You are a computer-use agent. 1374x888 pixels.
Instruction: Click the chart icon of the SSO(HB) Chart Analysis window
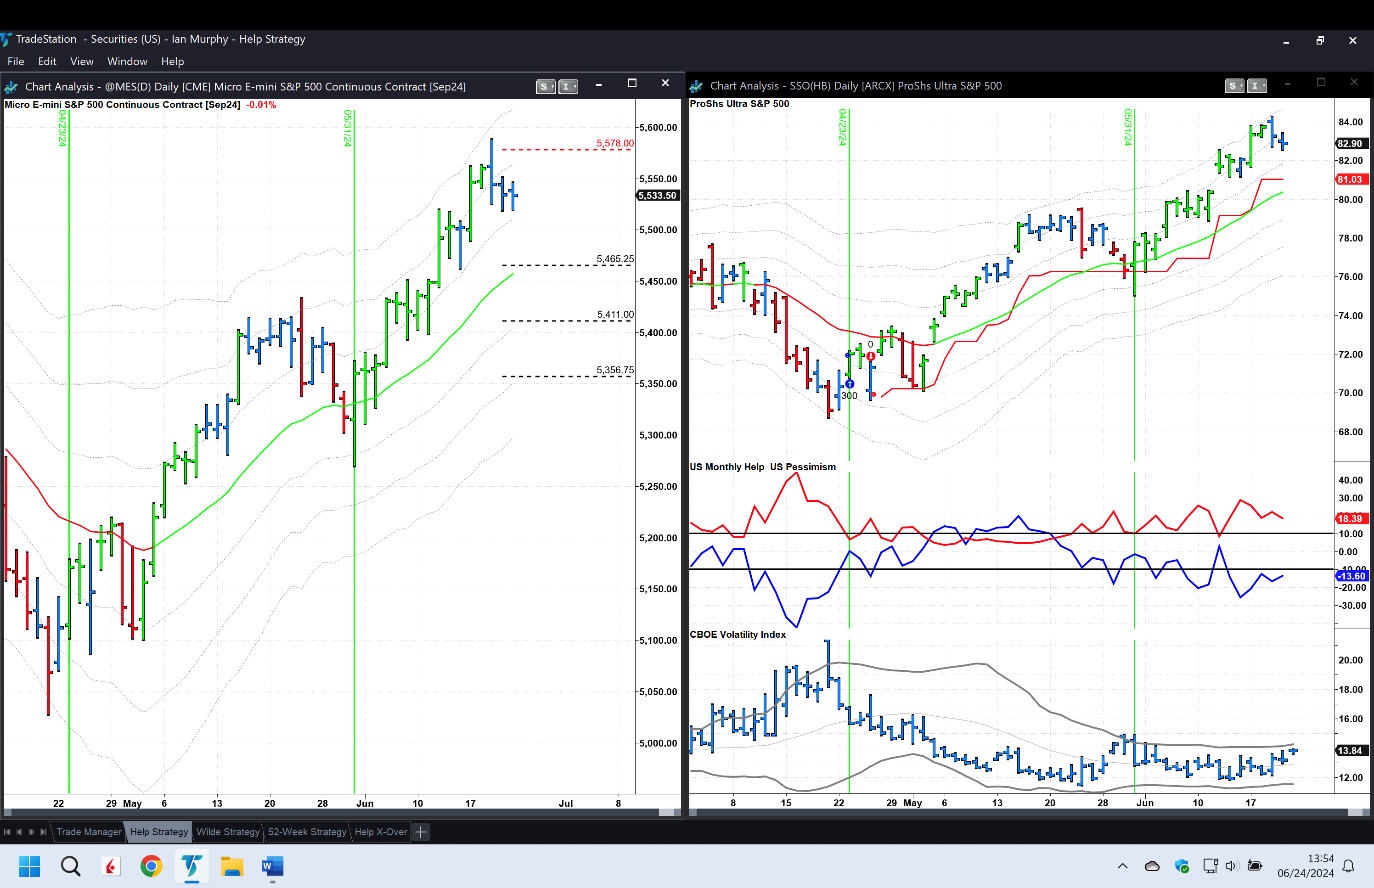tap(696, 86)
